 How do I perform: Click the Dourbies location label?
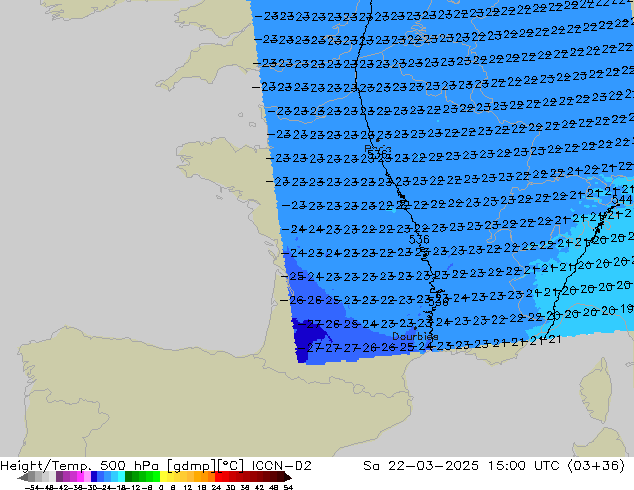tap(415, 336)
